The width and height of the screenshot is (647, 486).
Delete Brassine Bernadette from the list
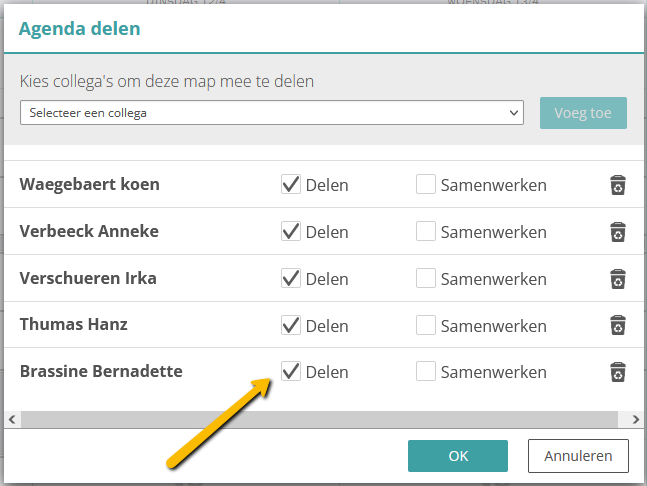[x=618, y=372]
